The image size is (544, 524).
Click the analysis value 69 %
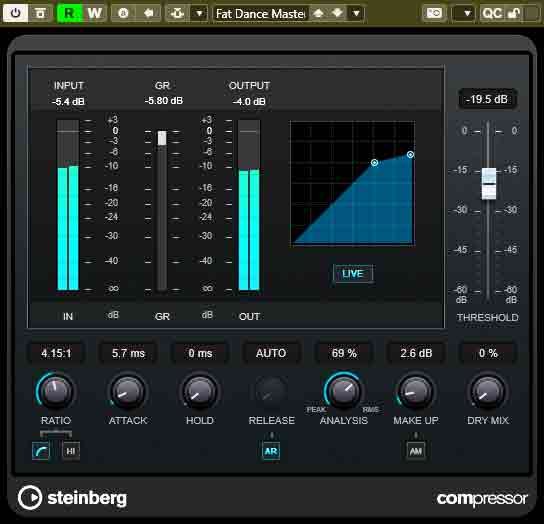(344, 353)
